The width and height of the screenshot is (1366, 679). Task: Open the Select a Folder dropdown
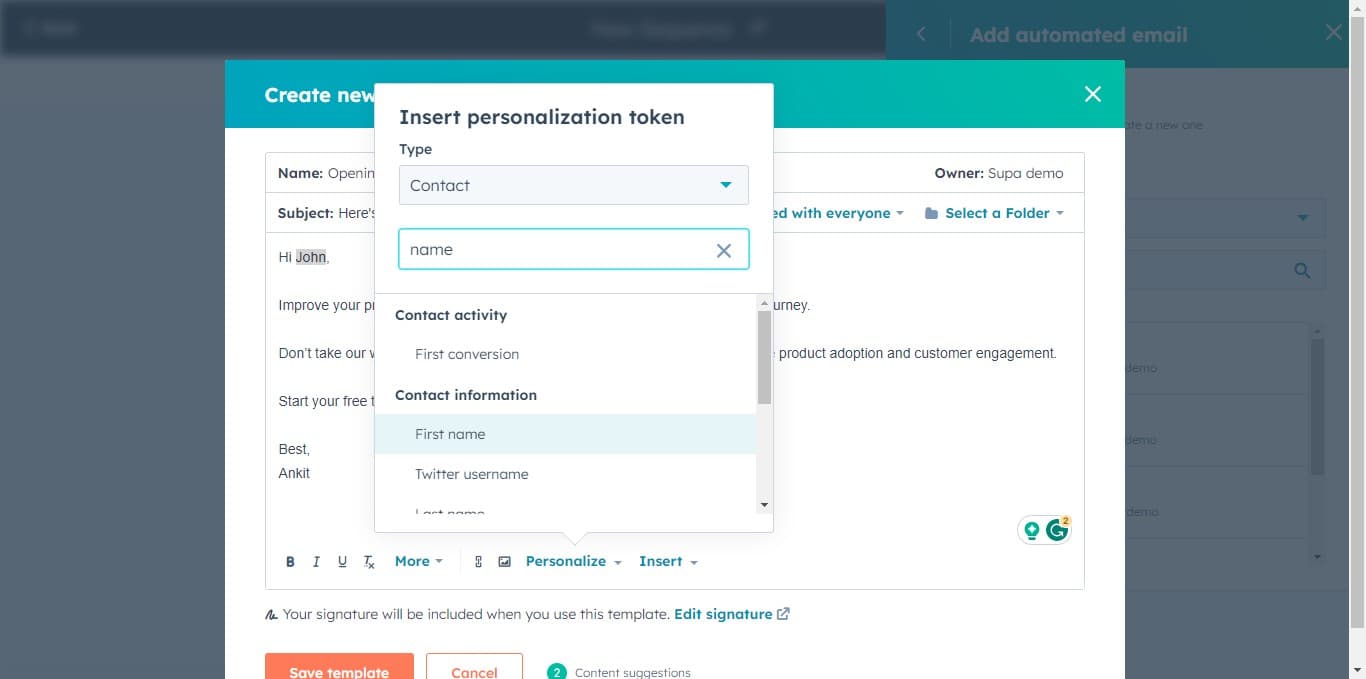994,213
